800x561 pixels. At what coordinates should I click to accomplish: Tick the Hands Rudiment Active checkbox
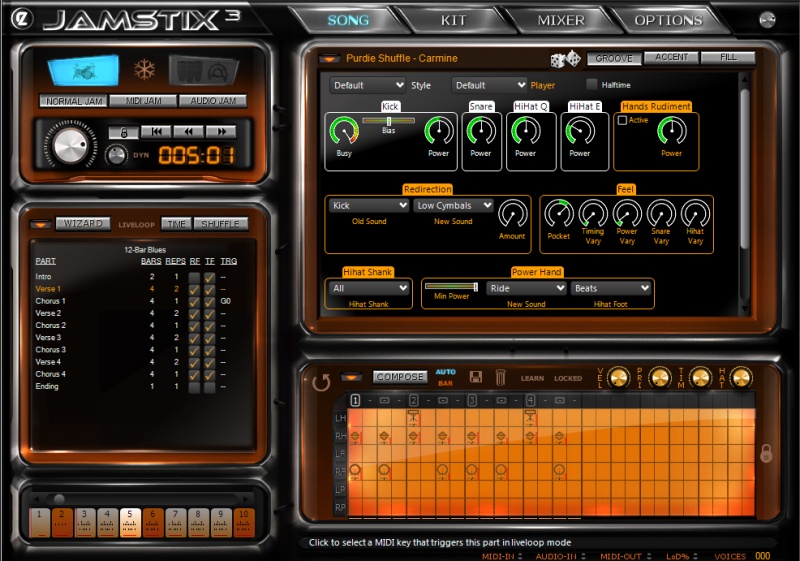point(623,120)
